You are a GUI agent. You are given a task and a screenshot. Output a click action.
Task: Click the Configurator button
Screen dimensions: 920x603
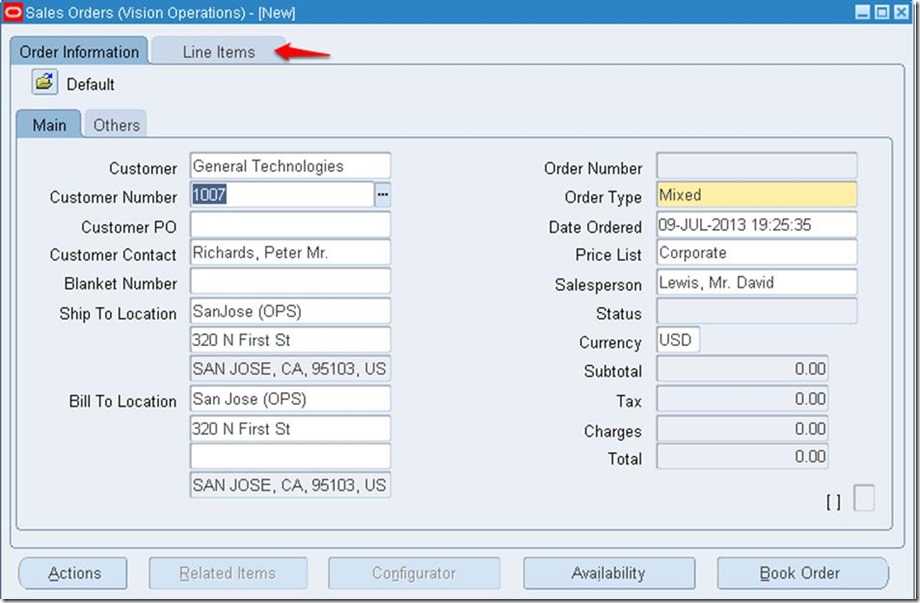[414, 573]
